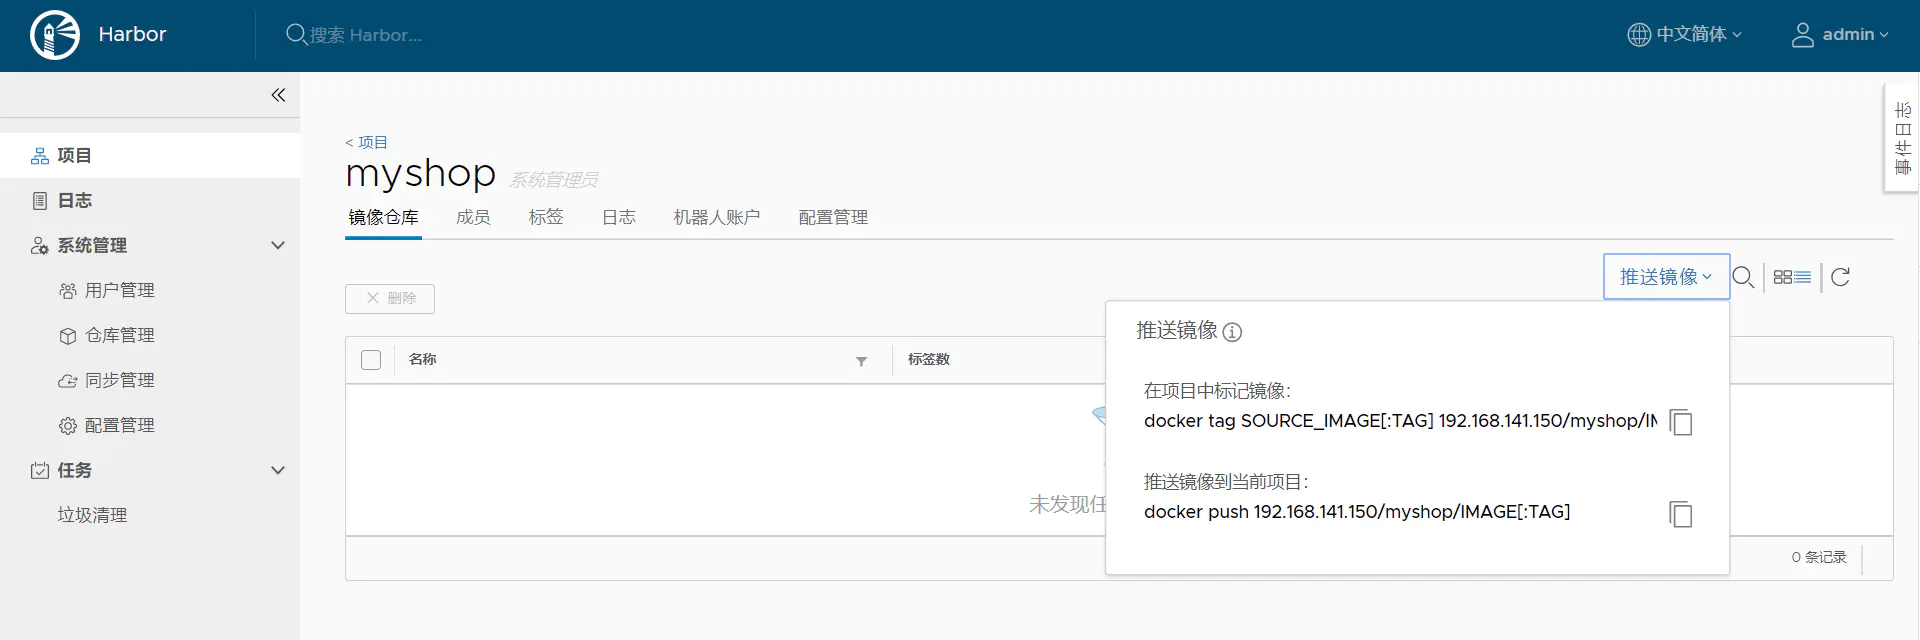Click the filter icon in 名称 column

(x=861, y=361)
